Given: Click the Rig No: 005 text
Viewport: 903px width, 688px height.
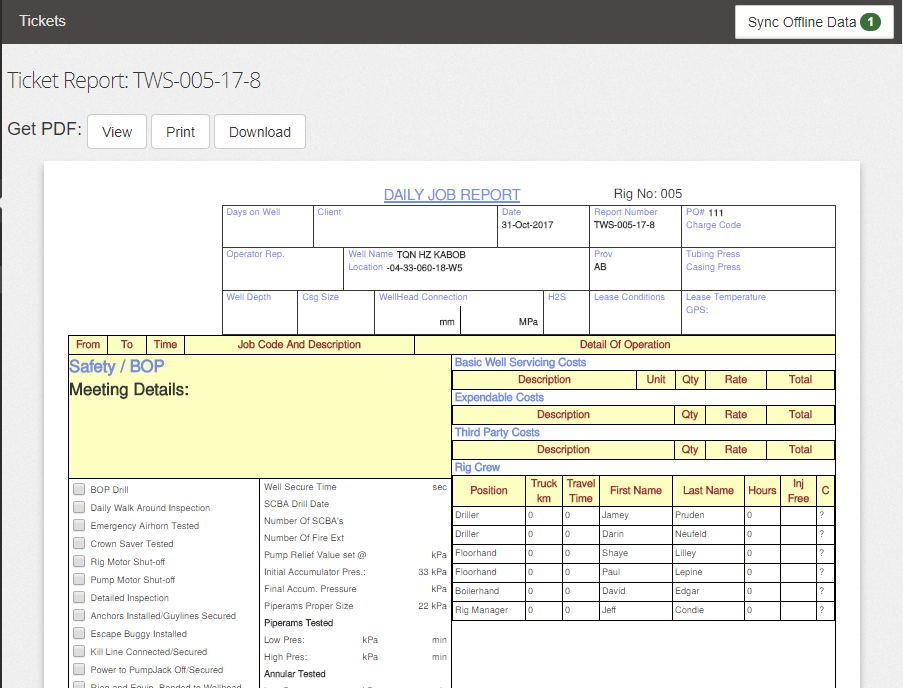Looking at the screenshot, I should click(647, 194).
